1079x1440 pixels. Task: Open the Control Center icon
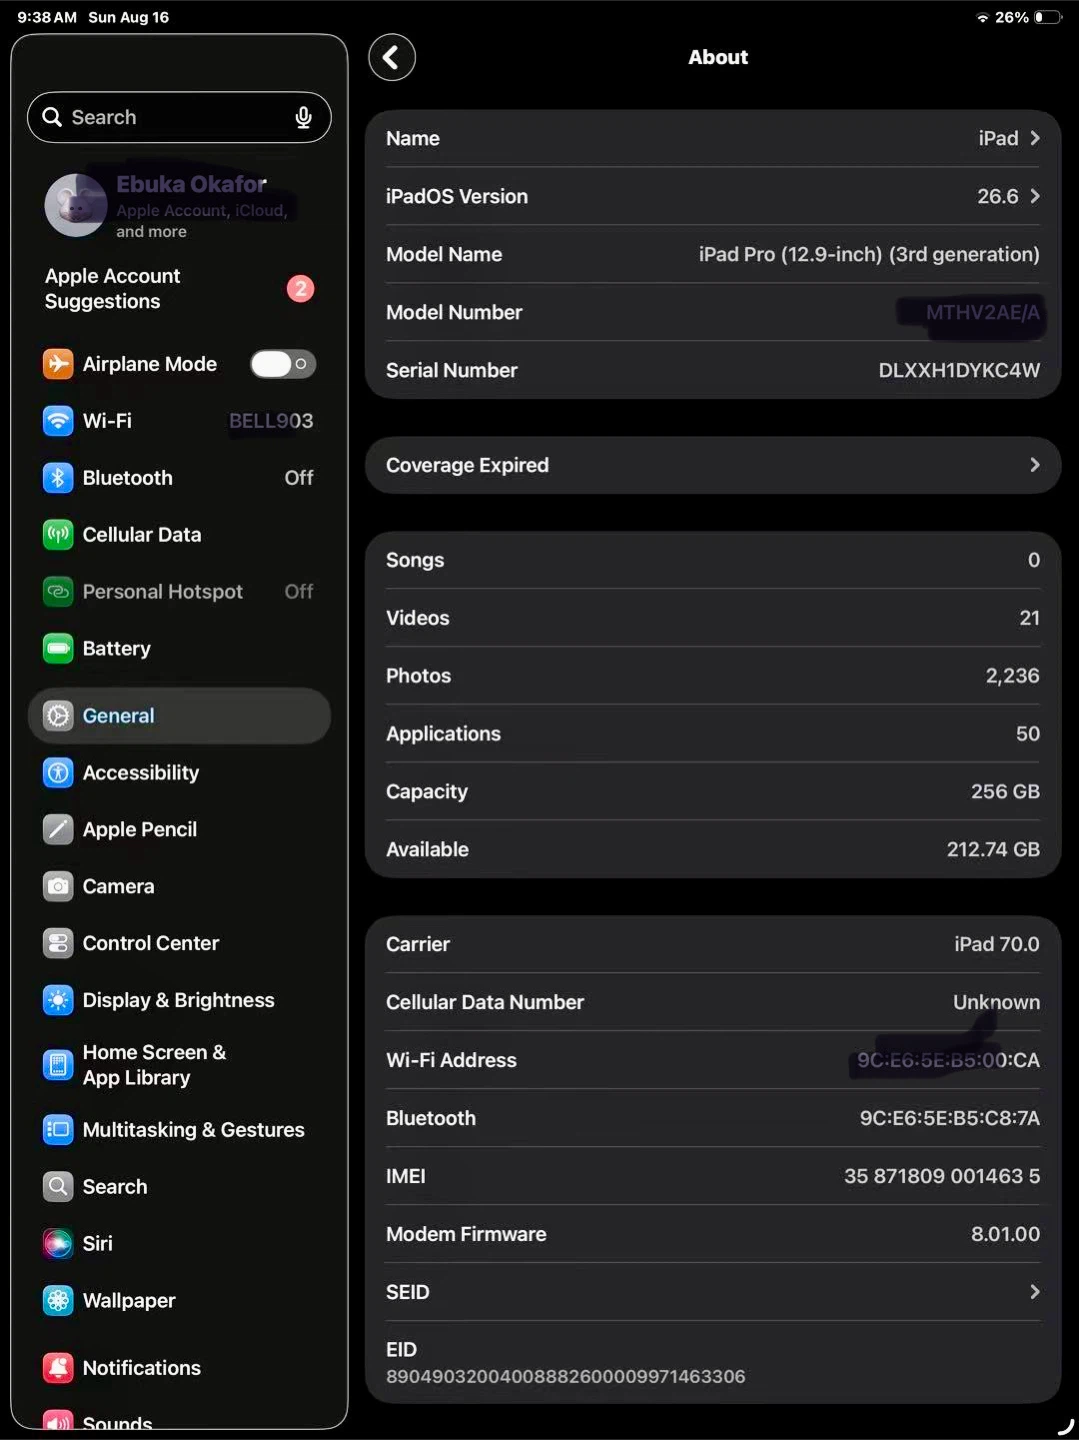pos(58,943)
